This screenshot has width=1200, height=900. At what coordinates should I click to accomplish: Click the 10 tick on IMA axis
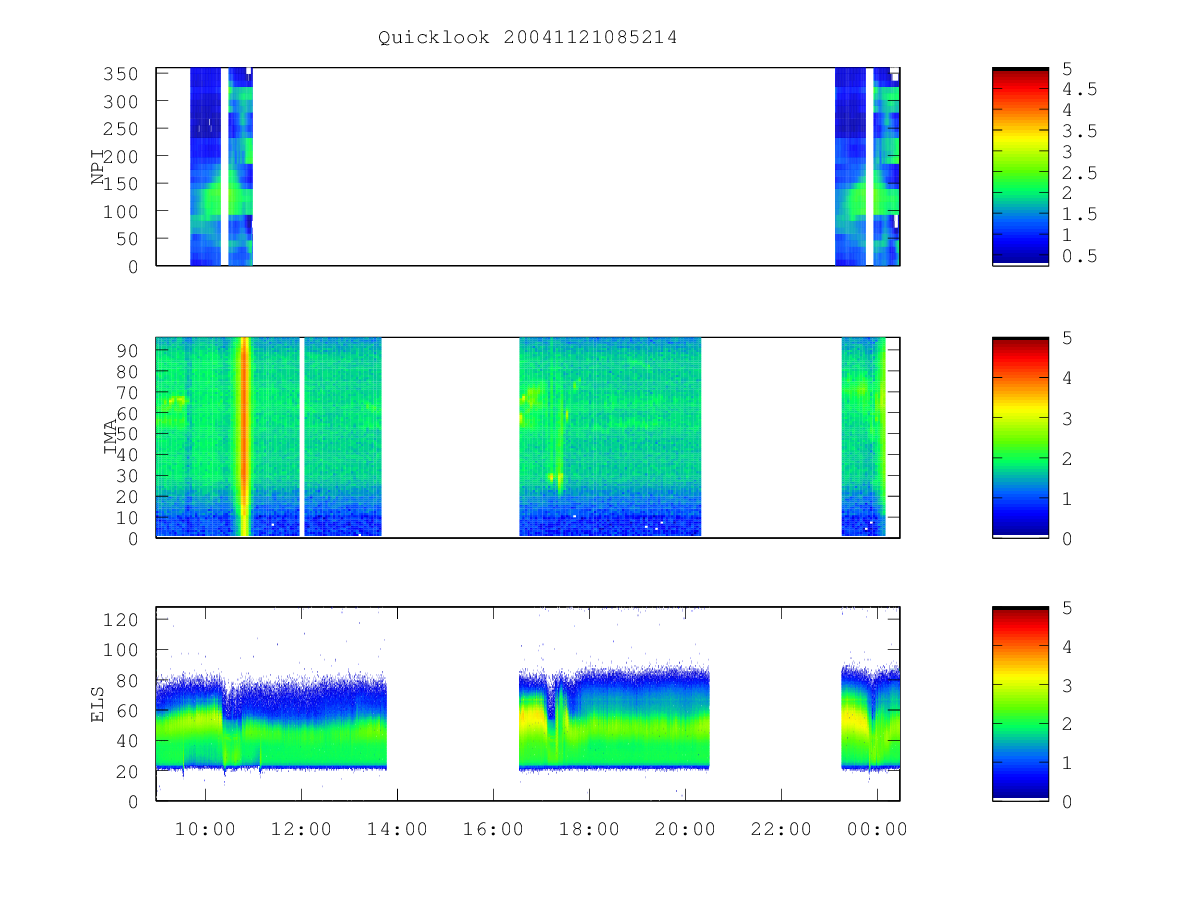(x=127, y=517)
